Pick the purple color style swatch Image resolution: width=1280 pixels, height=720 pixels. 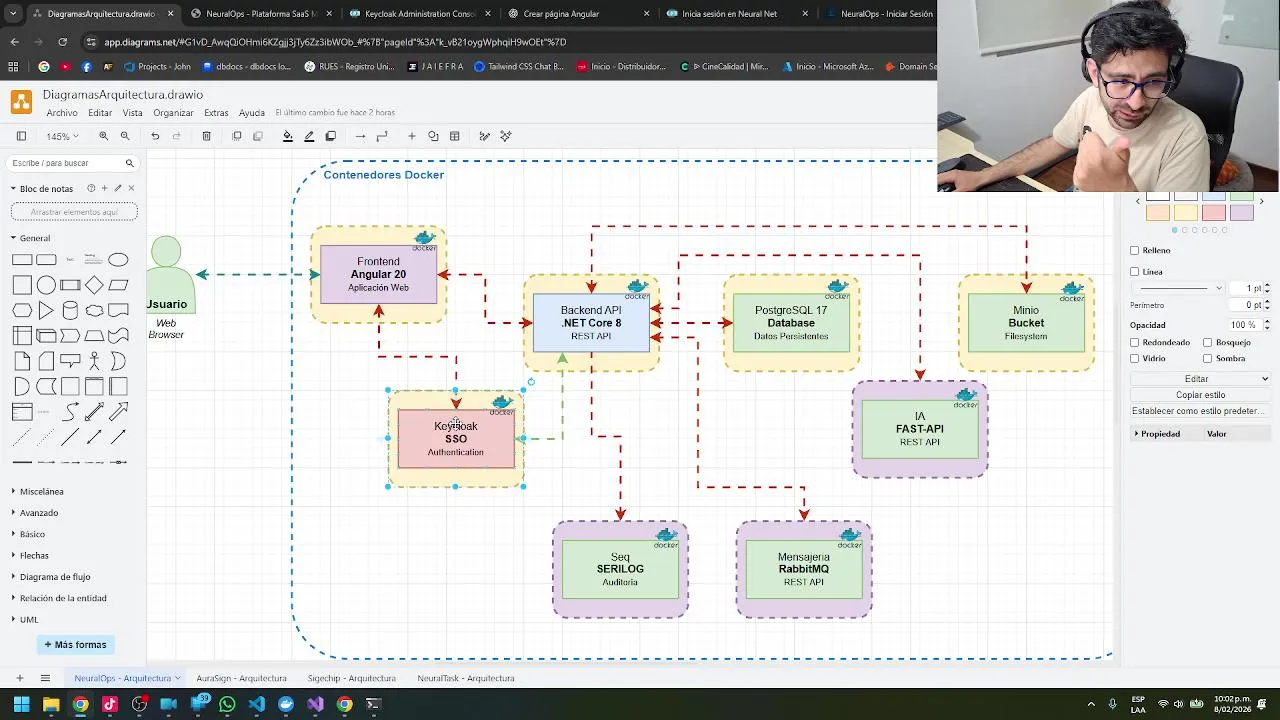click(1242, 212)
